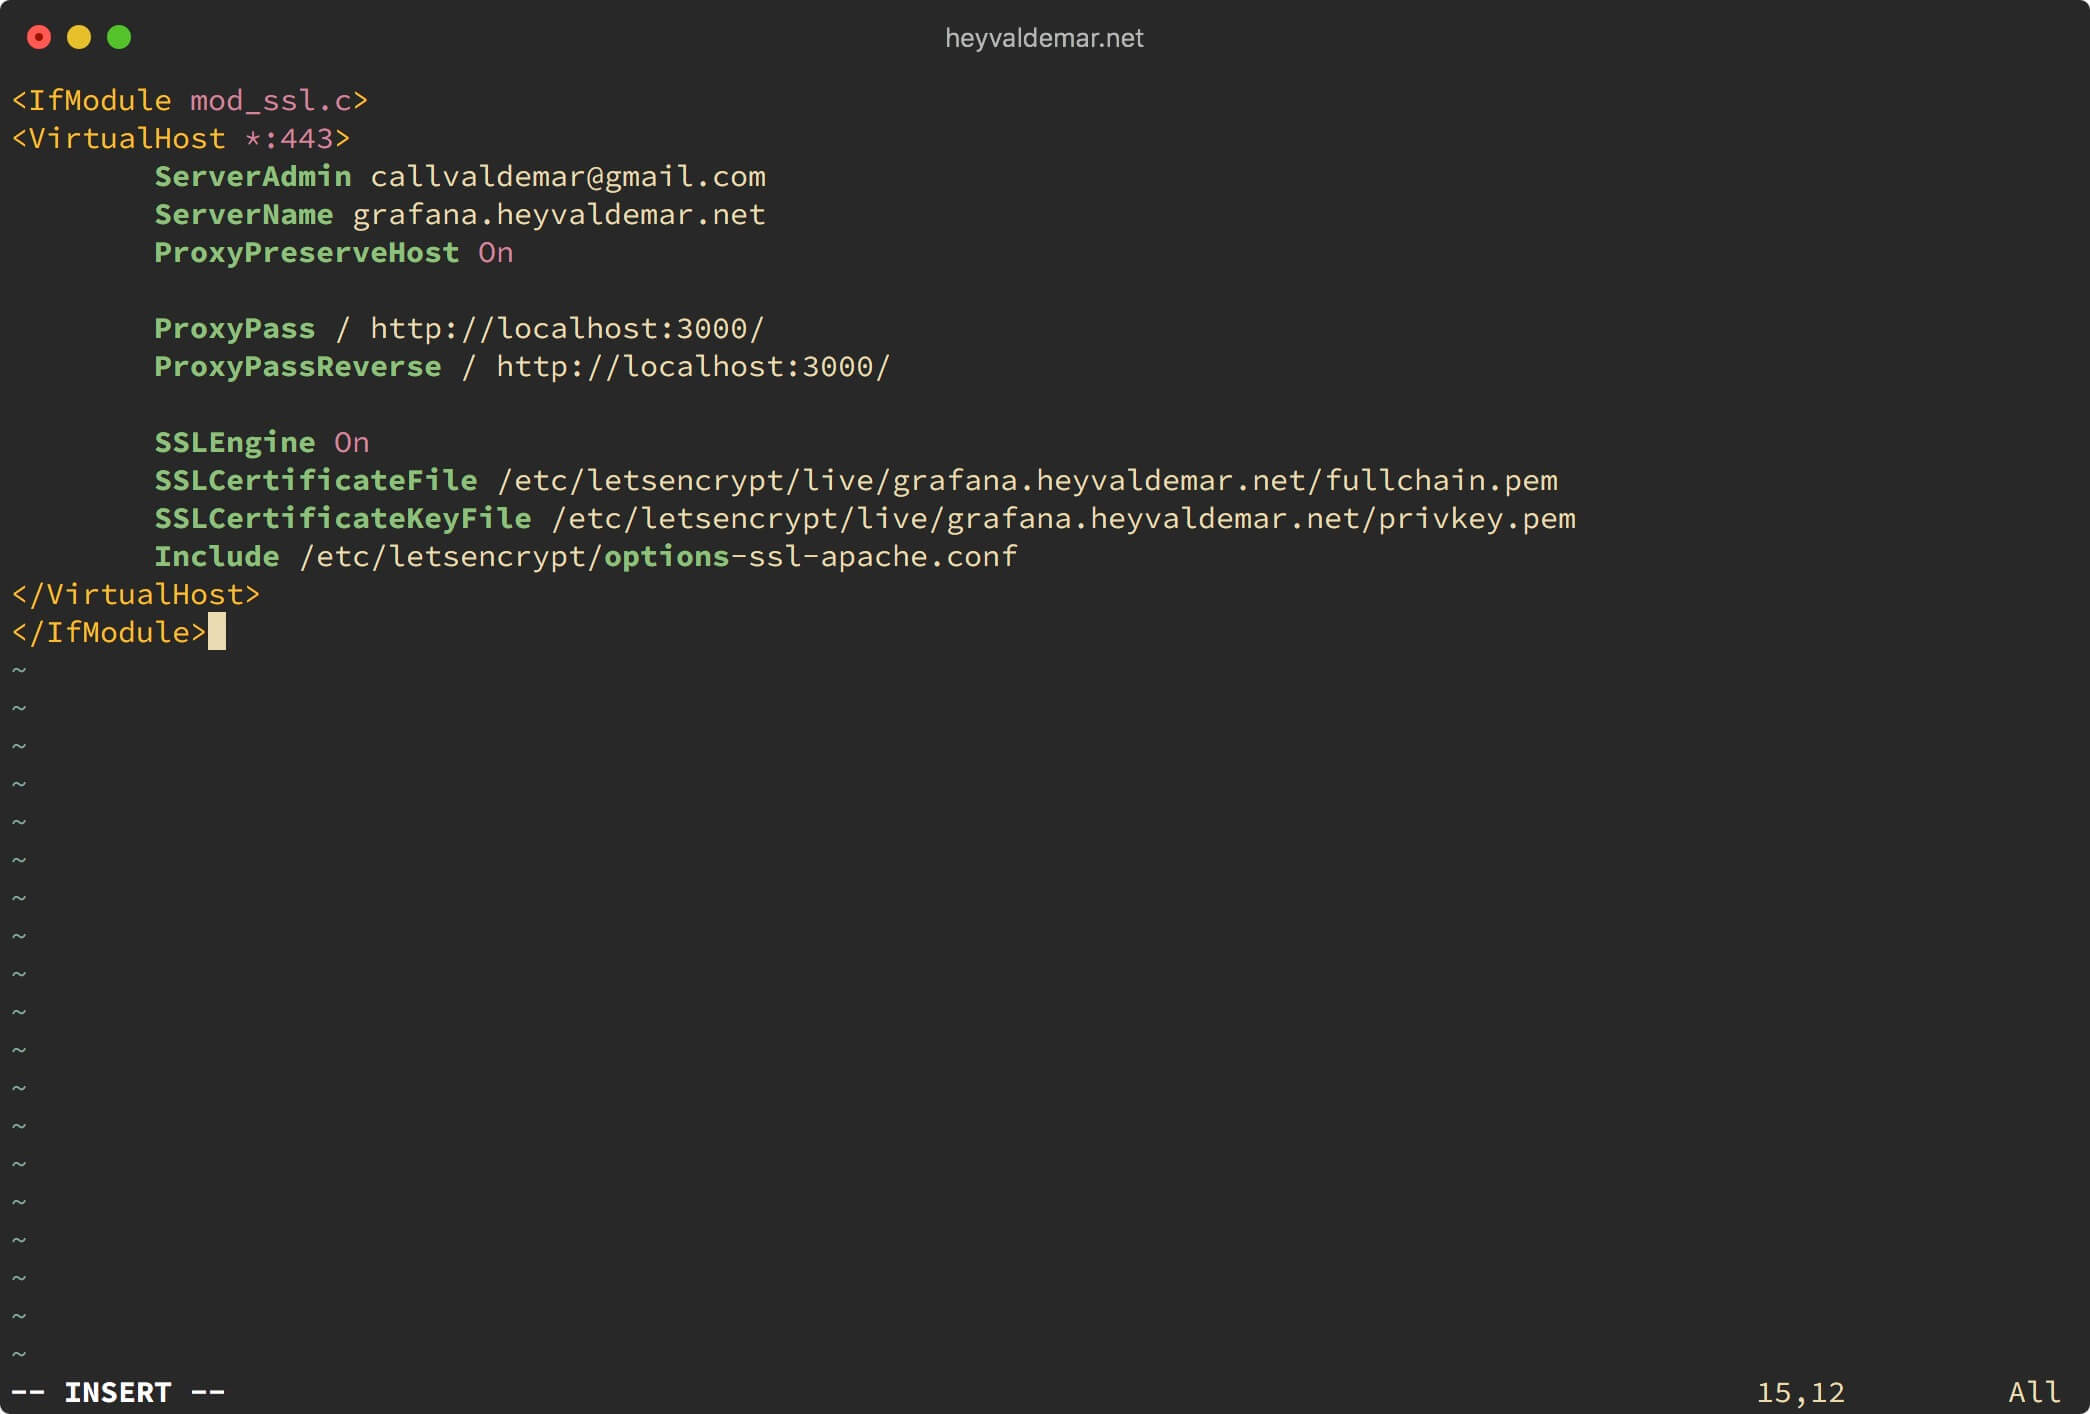Select the heyvaldemar.net title bar
The height and width of the screenshot is (1414, 2090).
click(x=1044, y=35)
